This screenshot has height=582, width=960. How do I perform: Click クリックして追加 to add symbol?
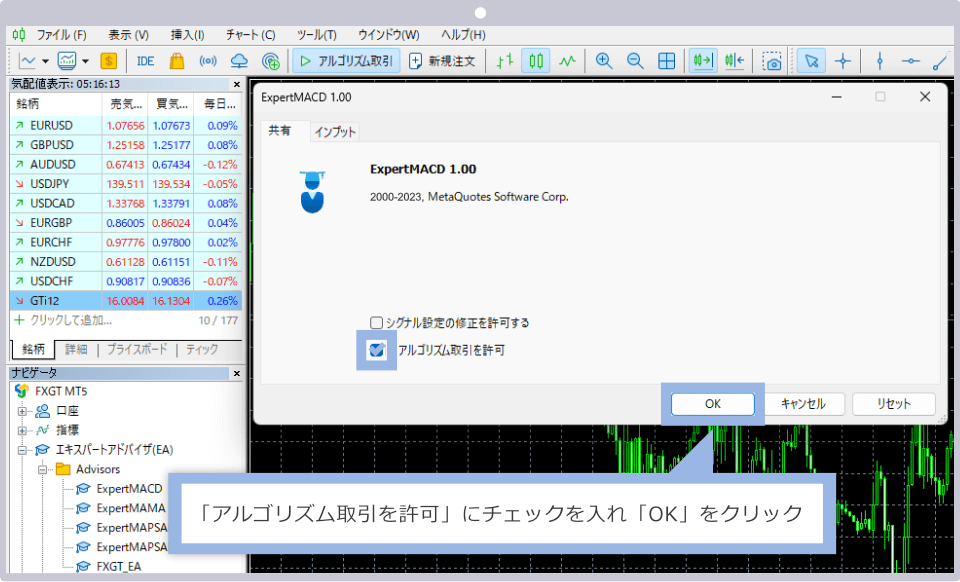tap(71, 320)
